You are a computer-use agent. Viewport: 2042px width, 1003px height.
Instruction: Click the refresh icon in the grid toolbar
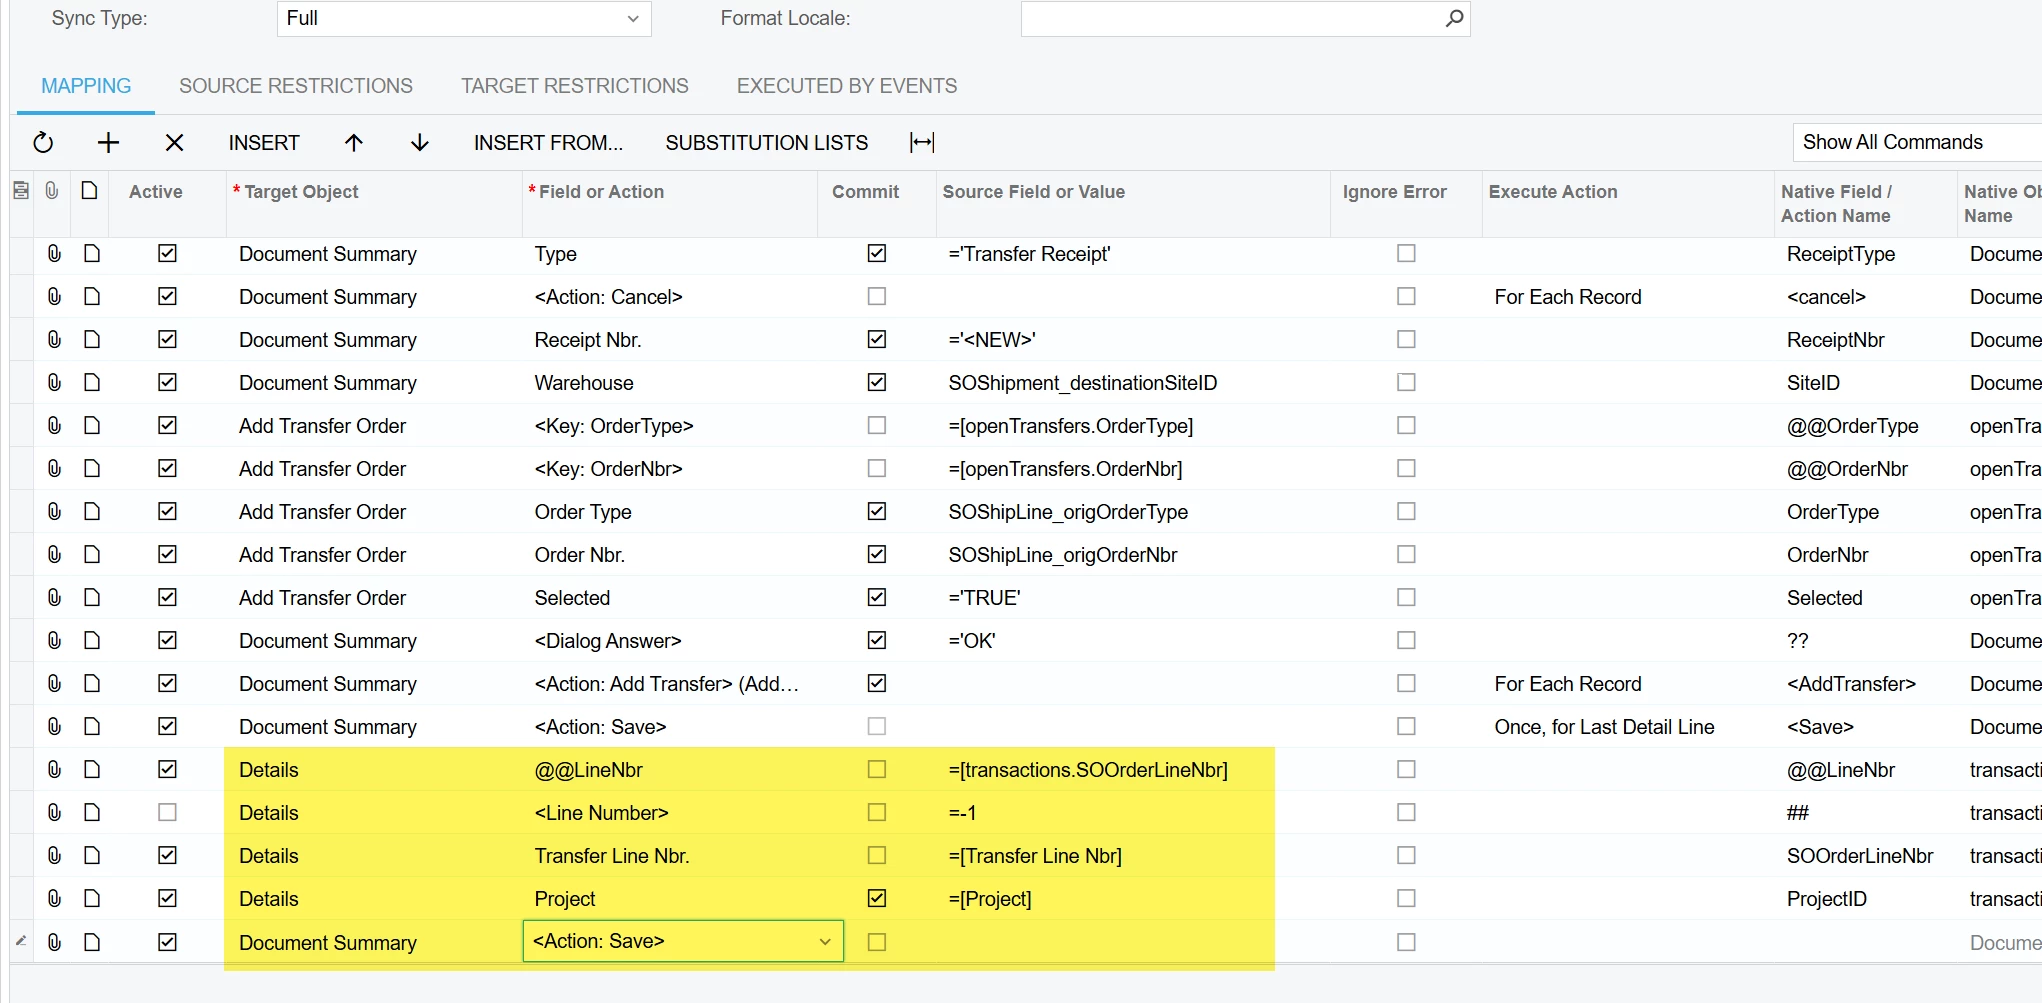(x=43, y=143)
